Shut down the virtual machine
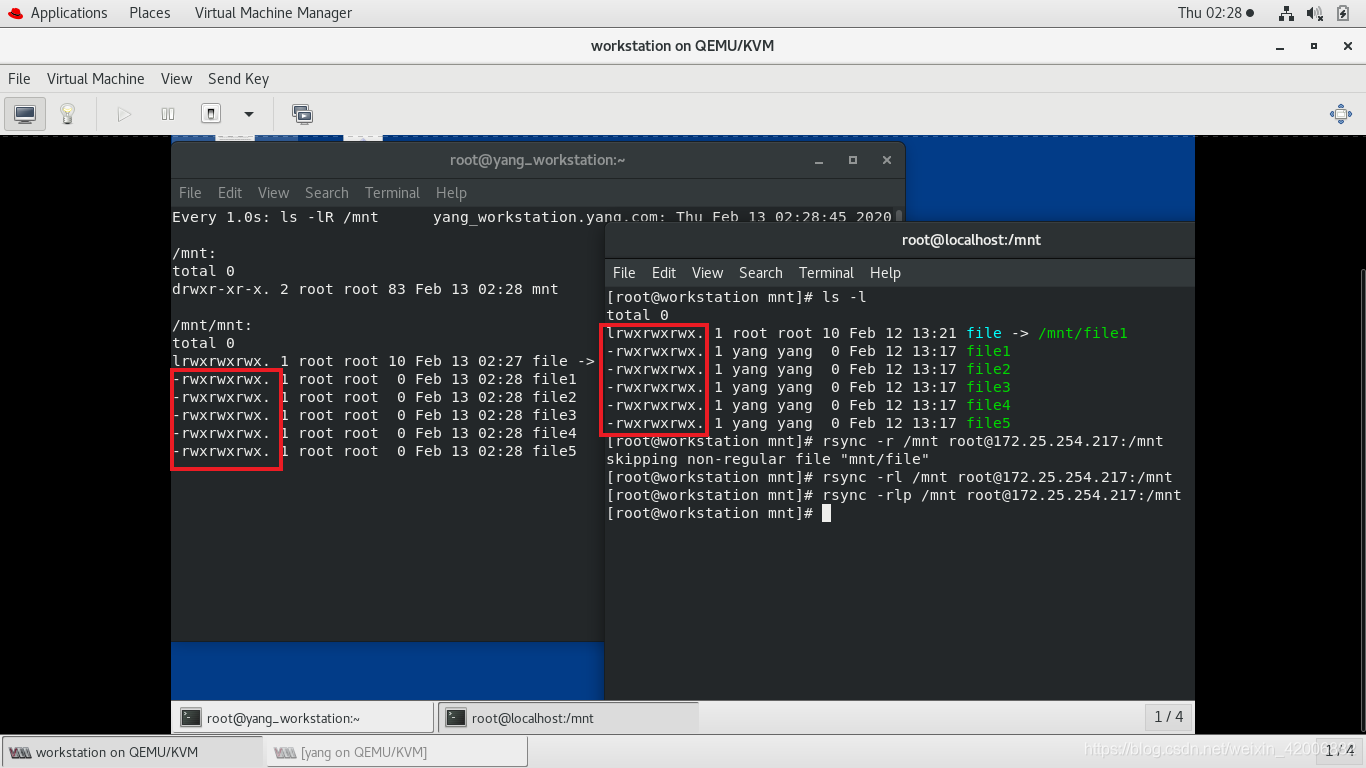 point(211,114)
